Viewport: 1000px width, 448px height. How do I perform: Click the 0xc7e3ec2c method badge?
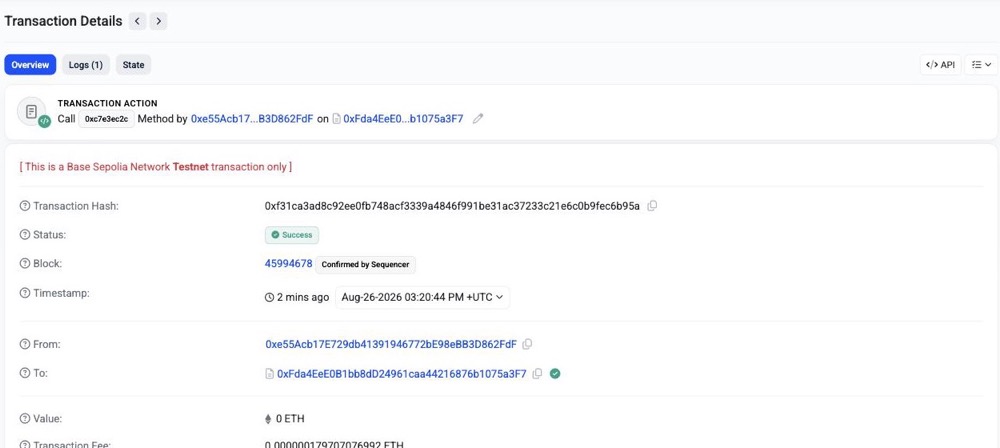(107, 119)
